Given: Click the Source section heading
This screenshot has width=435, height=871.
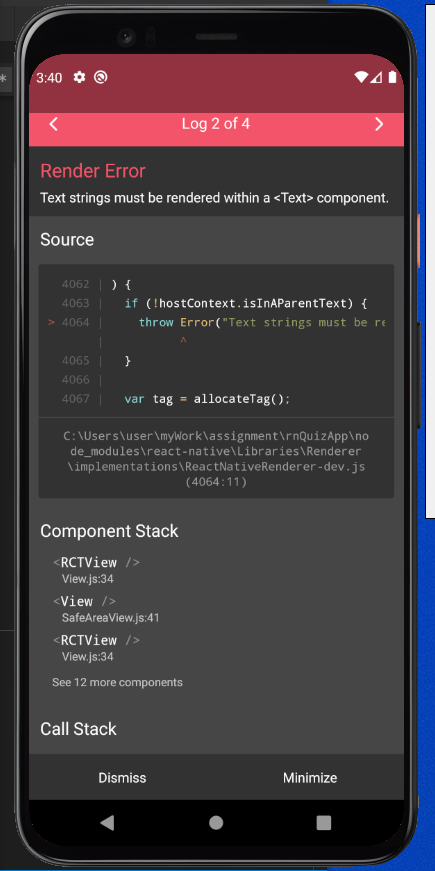Looking at the screenshot, I should [x=67, y=240].
